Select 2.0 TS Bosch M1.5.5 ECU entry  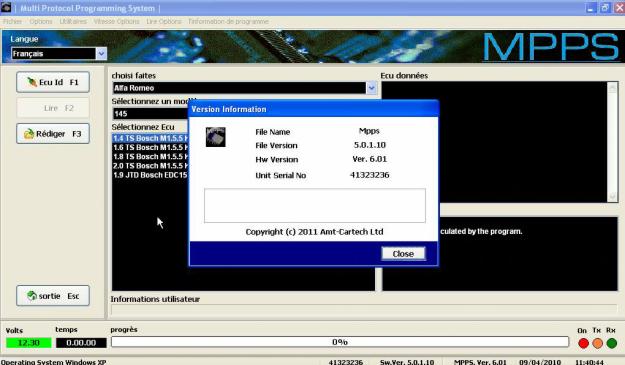[150, 166]
